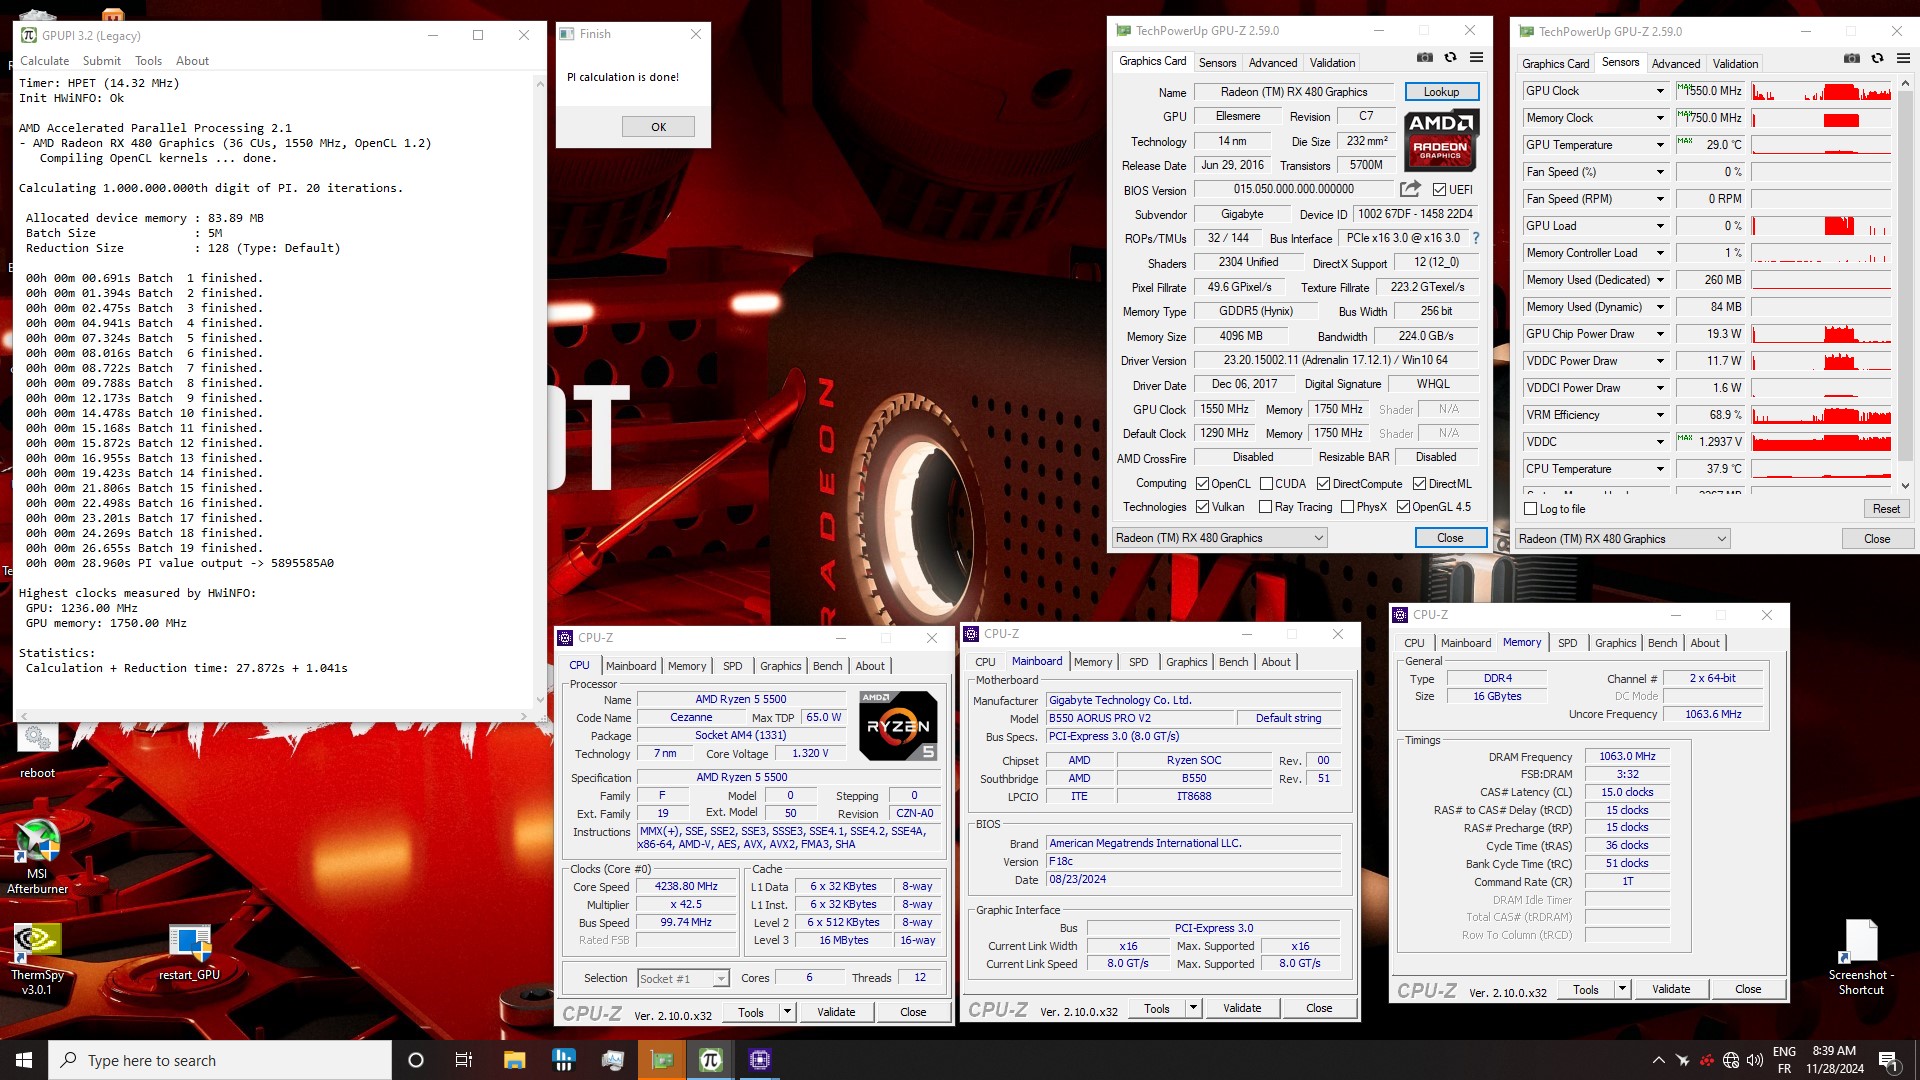Toggle the UEFI checkbox in GPU-Z
The image size is (1920, 1080).
pos(1439,189)
